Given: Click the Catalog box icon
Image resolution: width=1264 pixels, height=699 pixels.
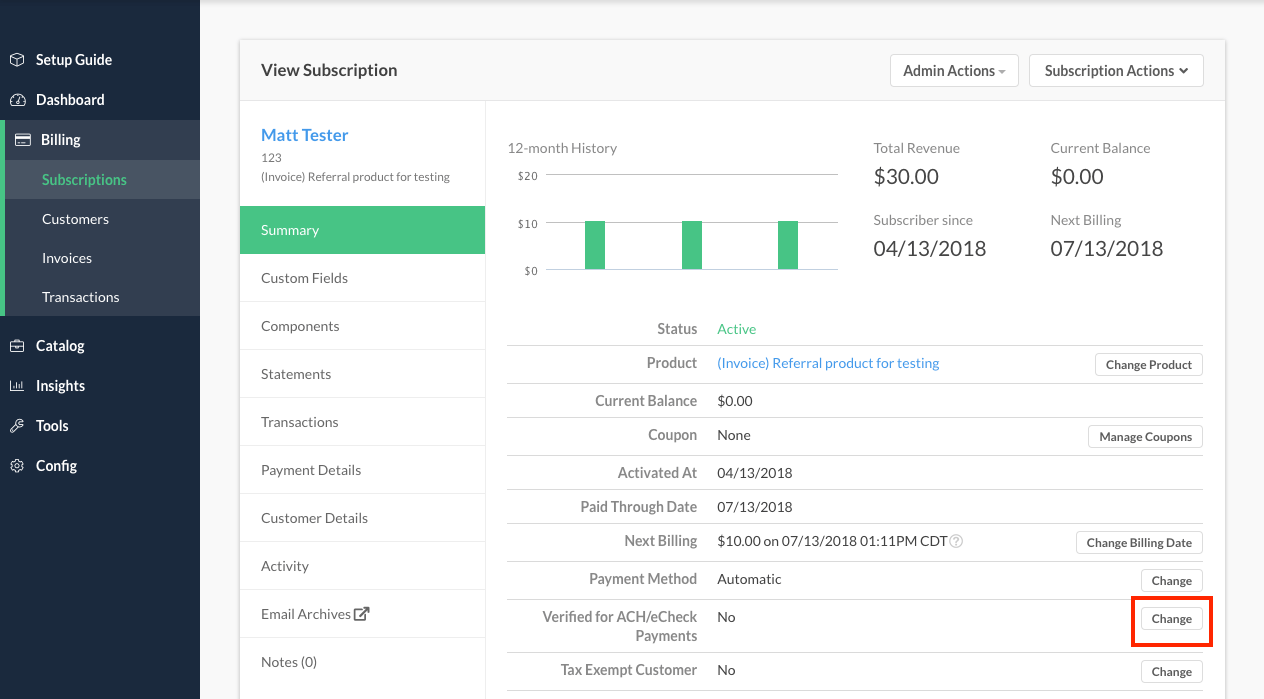Looking at the screenshot, I should (x=17, y=346).
